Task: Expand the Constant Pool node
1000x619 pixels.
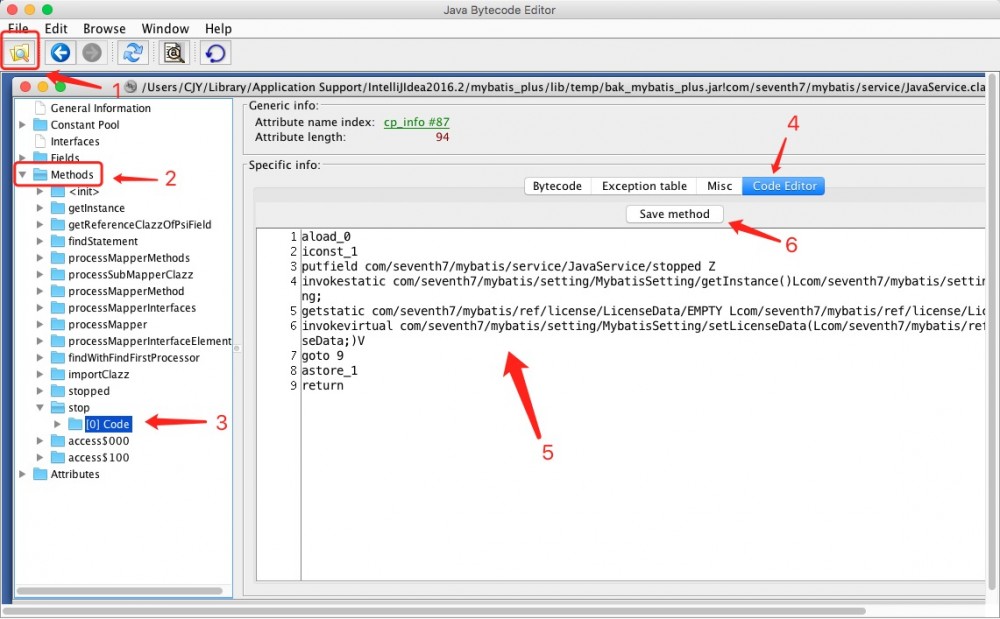Action: click(22, 124)
